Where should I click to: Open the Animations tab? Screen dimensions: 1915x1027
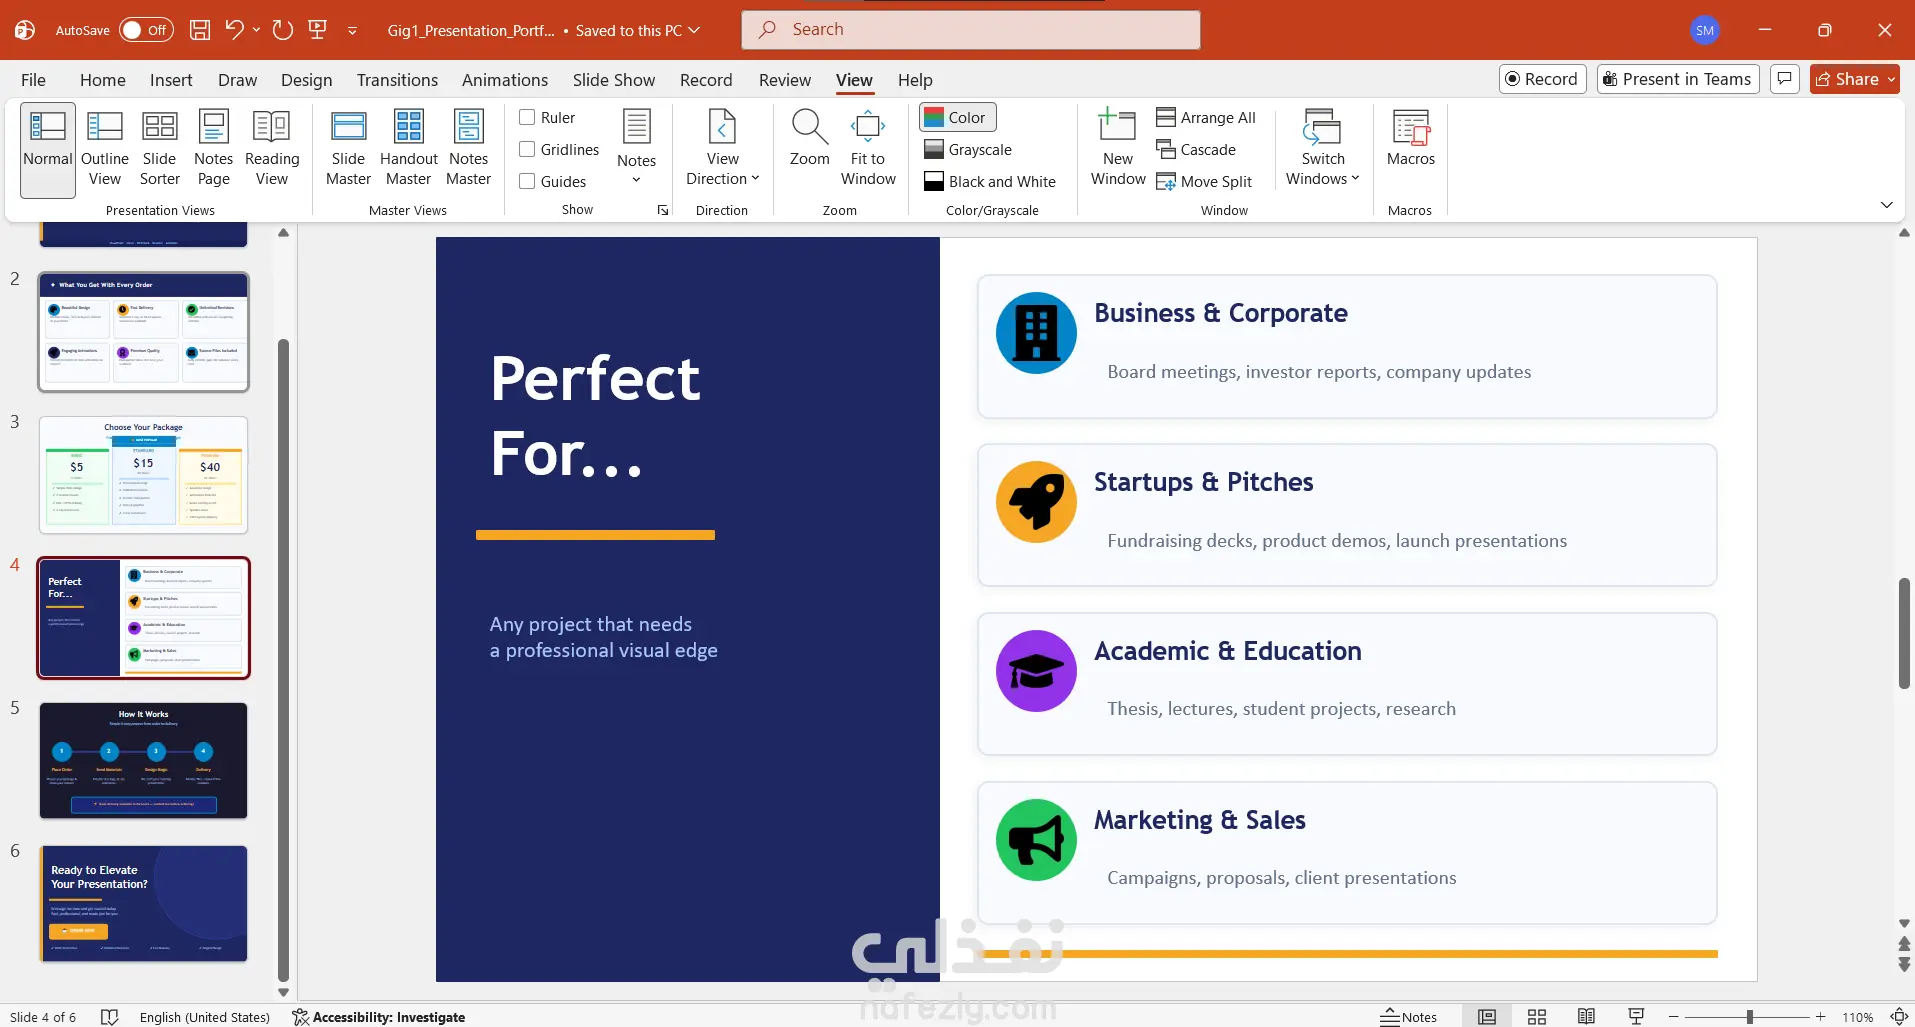(505, 80)
